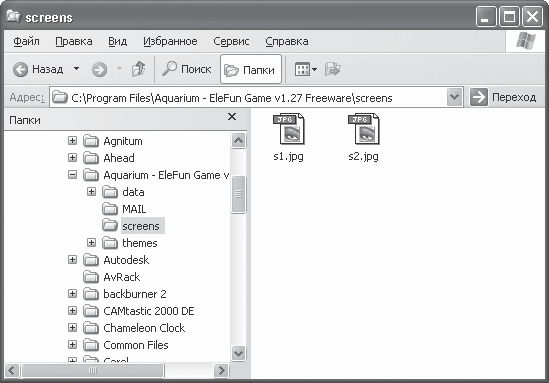This screenshot has width=549, height=383.
Task: Select the Autodesk folder icon
Action: [x=91, y=260]
